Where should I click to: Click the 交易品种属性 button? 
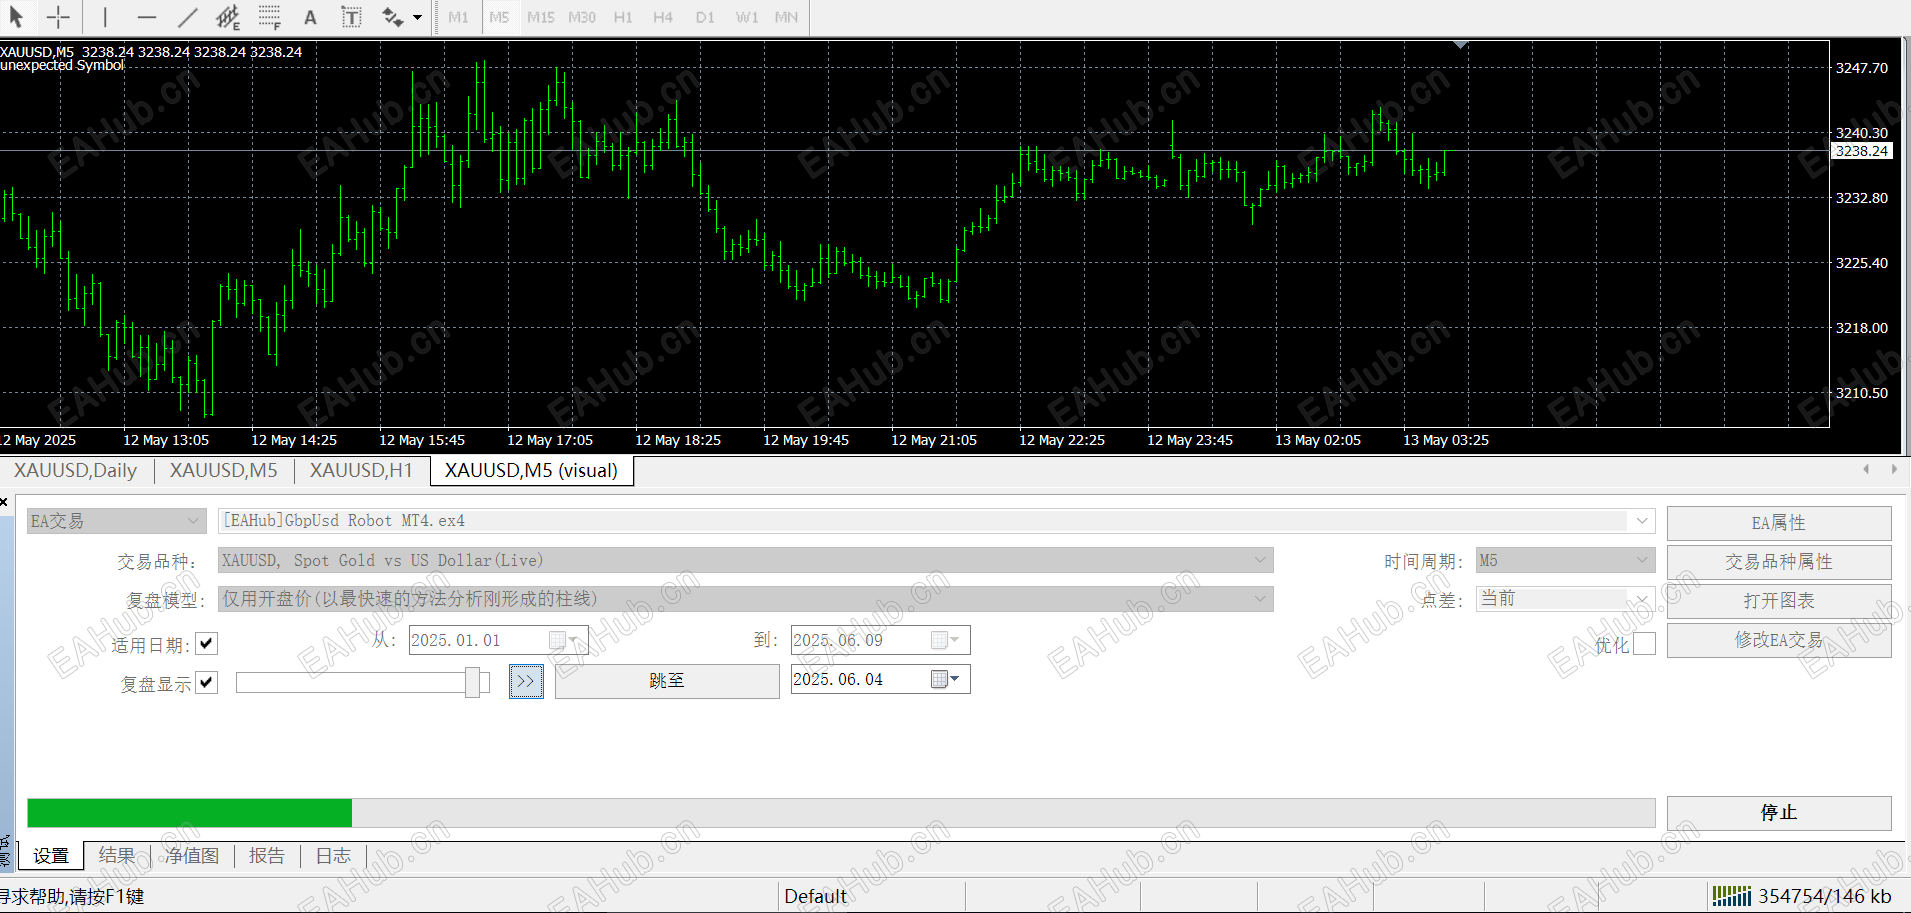[1779, 561]
